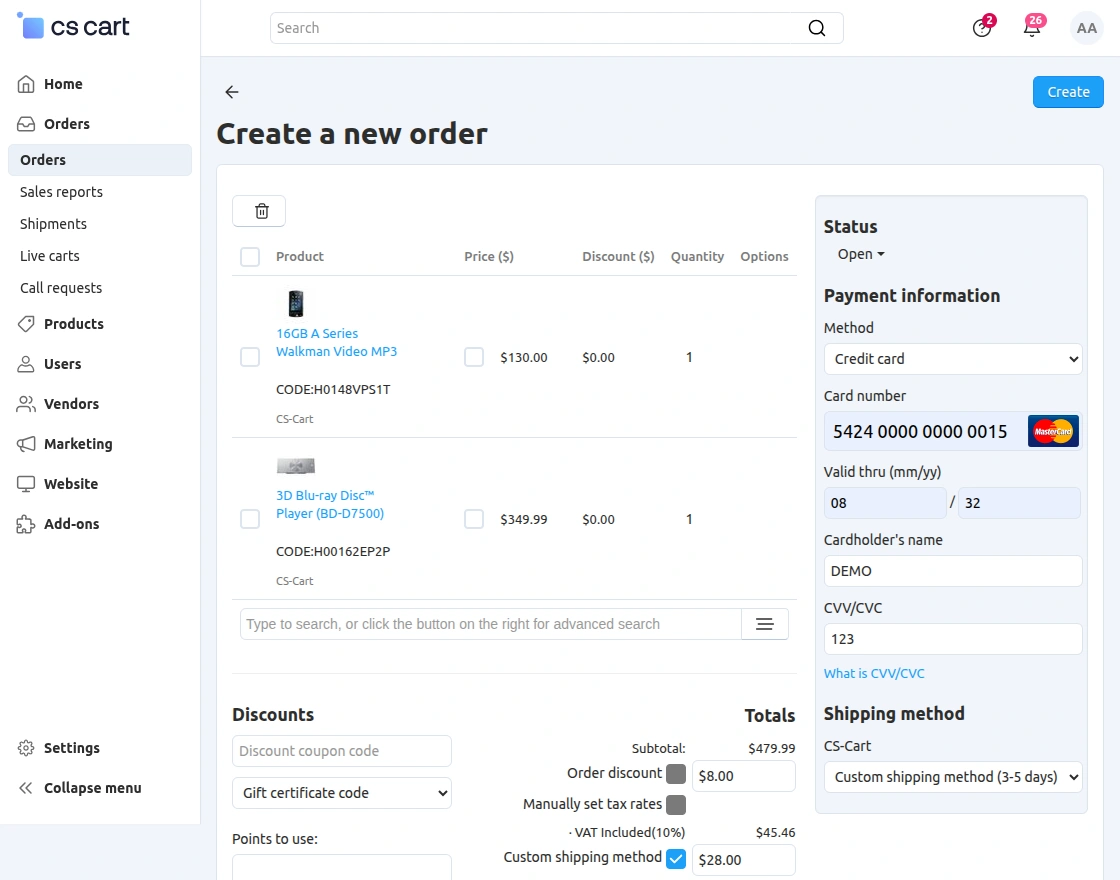The height and width of the screenshot is (880, 1120).
Task: Open the shipping method dropdown
Action: [953, 777]
